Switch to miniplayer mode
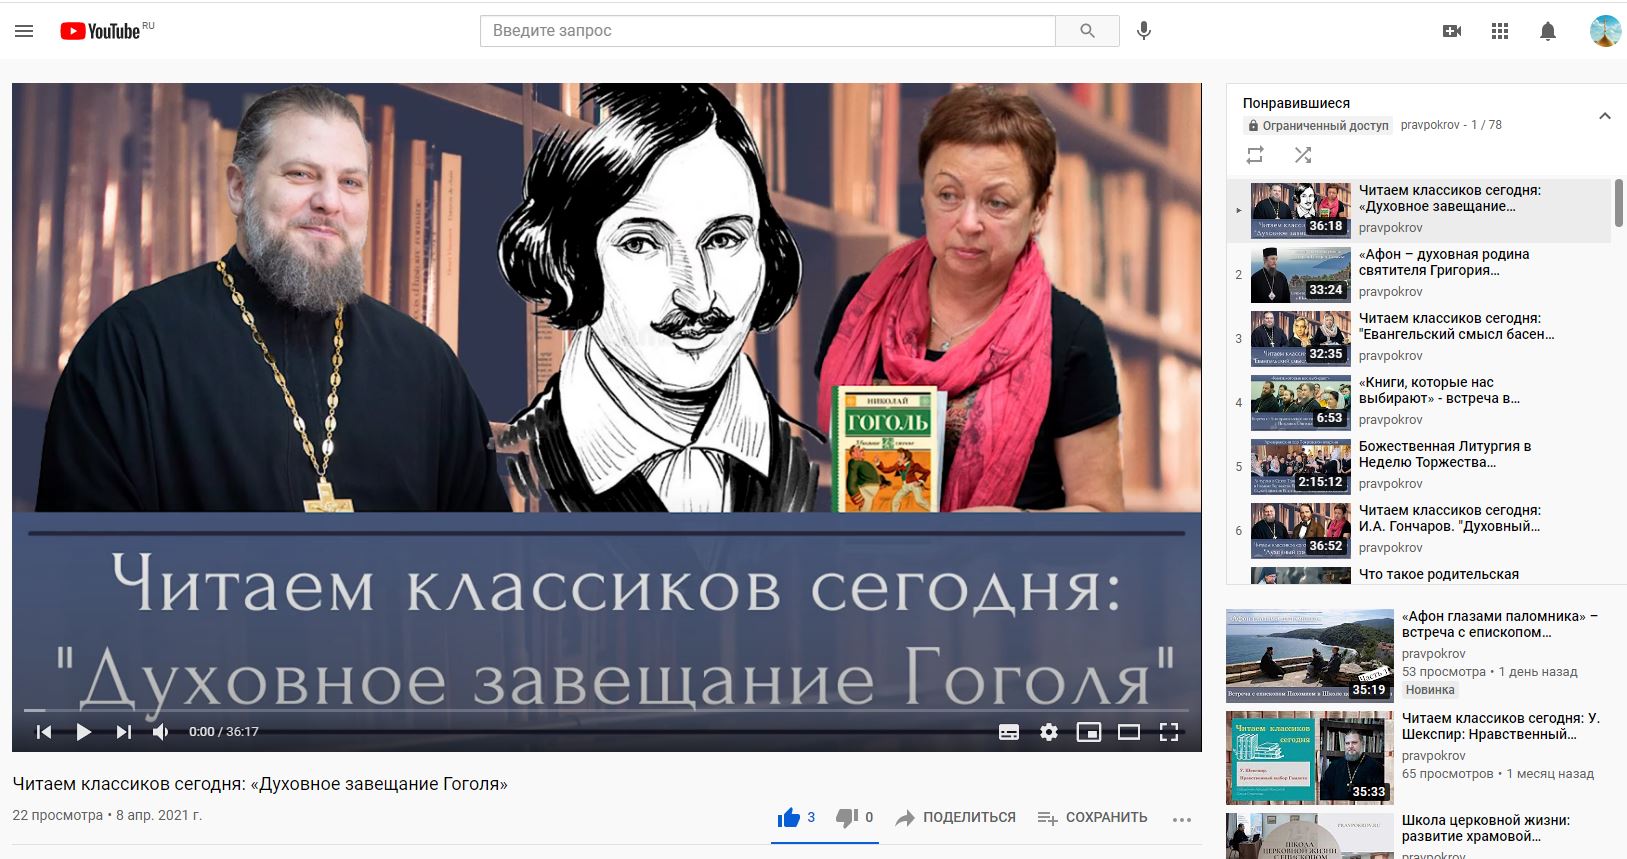1627x859 pixels. [1089, 732]
